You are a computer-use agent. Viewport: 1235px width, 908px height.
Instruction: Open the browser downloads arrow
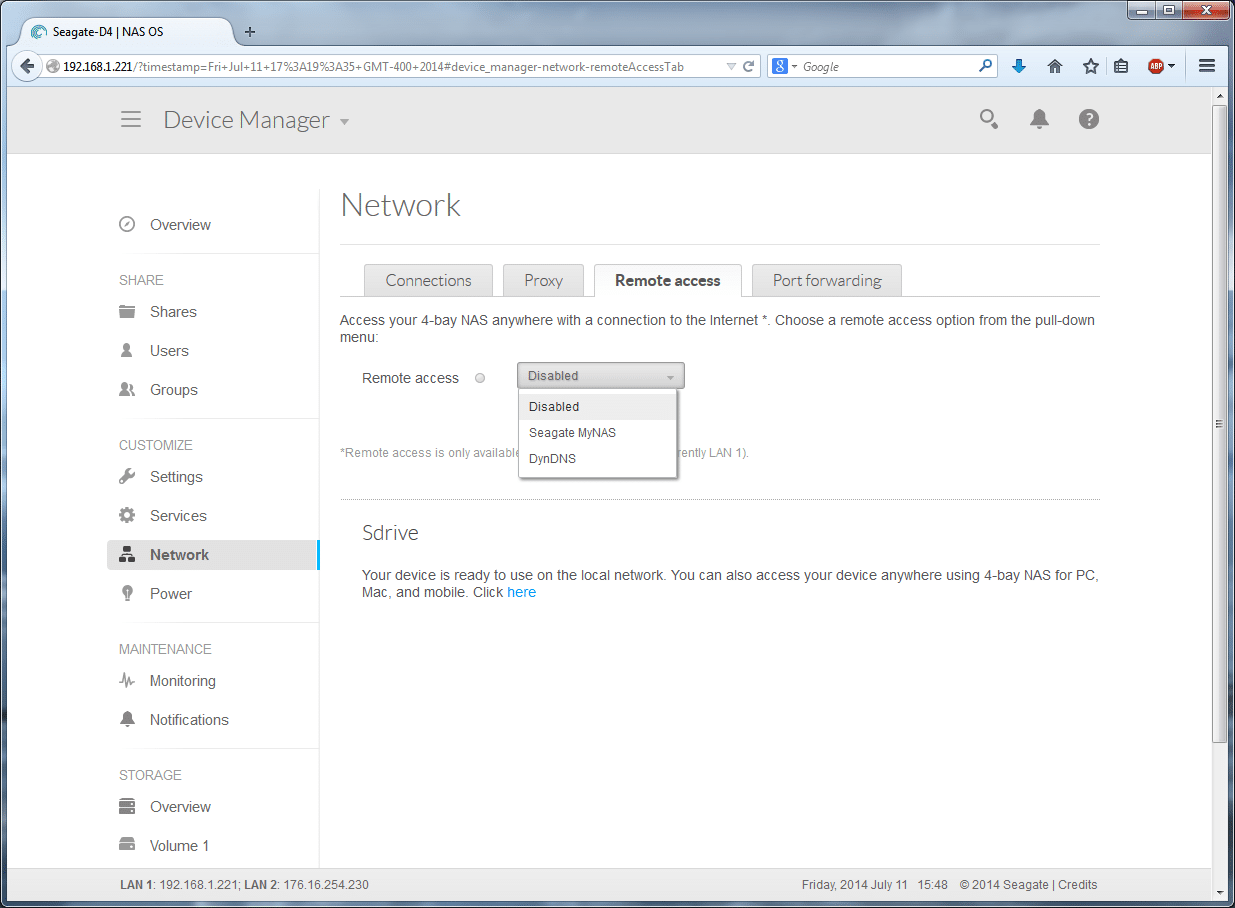click(1019, 67)
